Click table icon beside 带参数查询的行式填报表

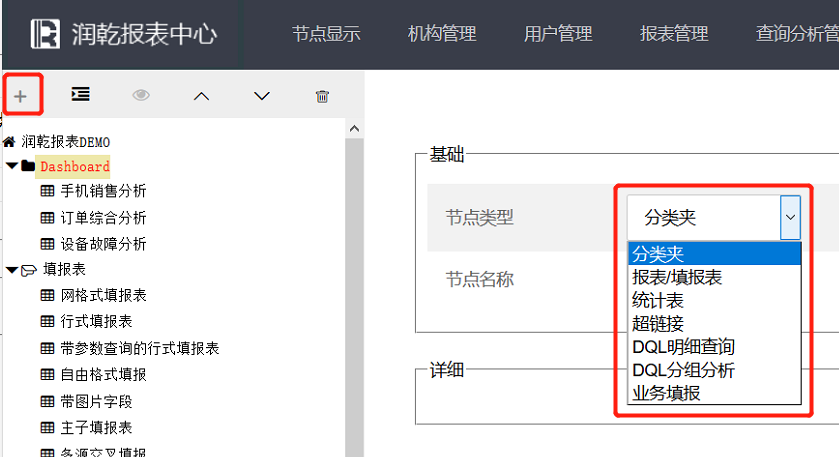tap(47, 348)
